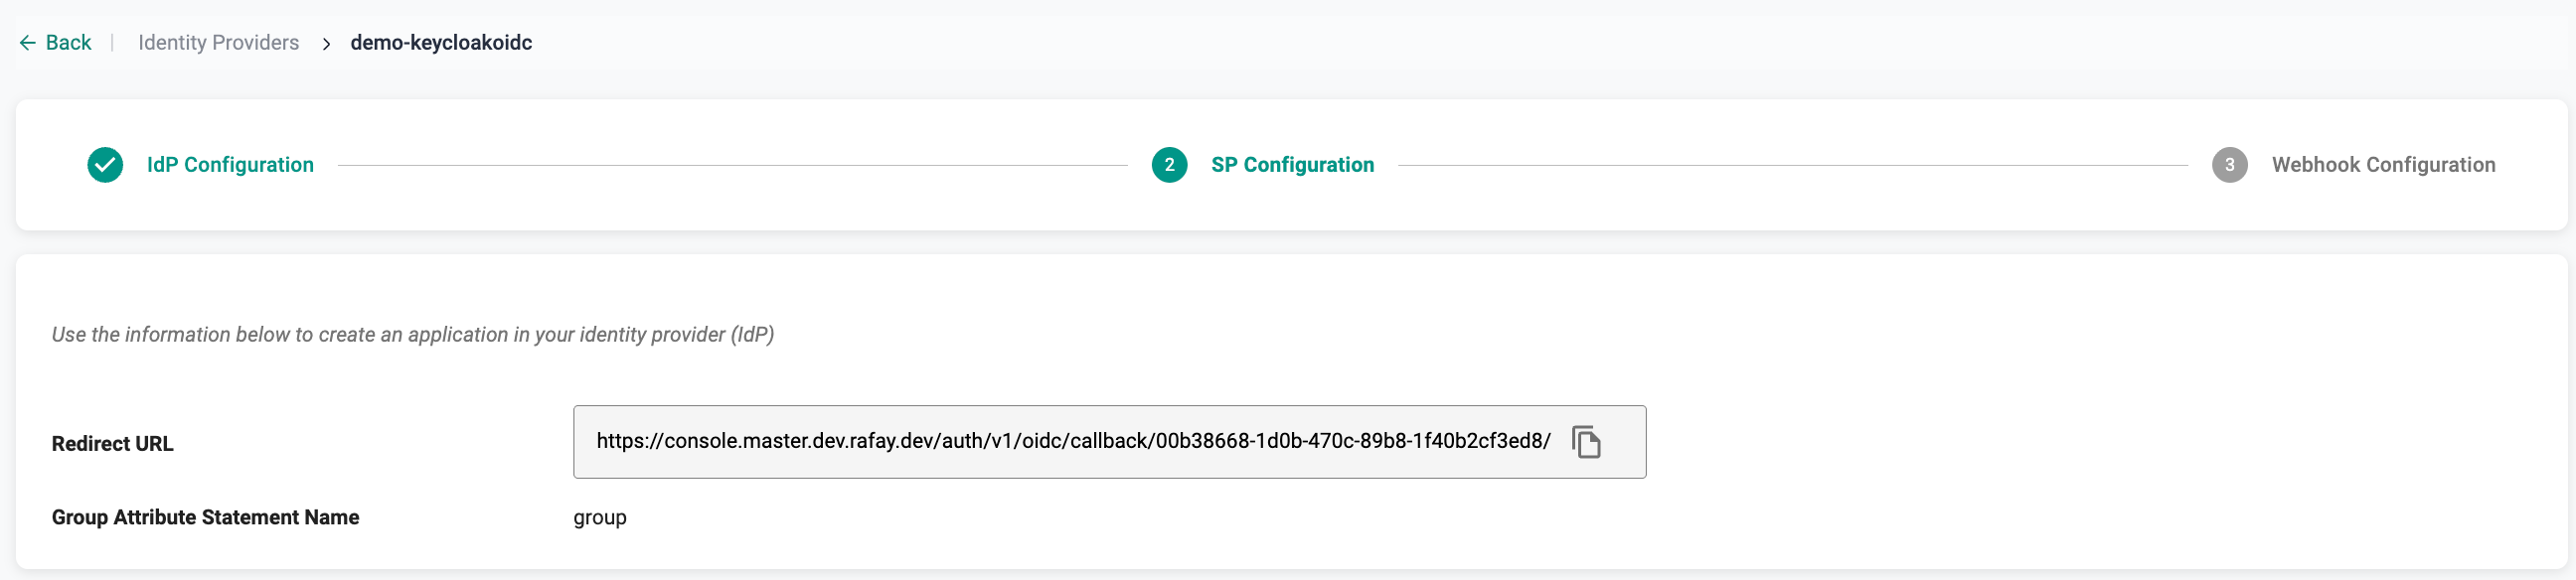
Task: Click the connector line before Webhook Configuration
Action: point(1792,166)
